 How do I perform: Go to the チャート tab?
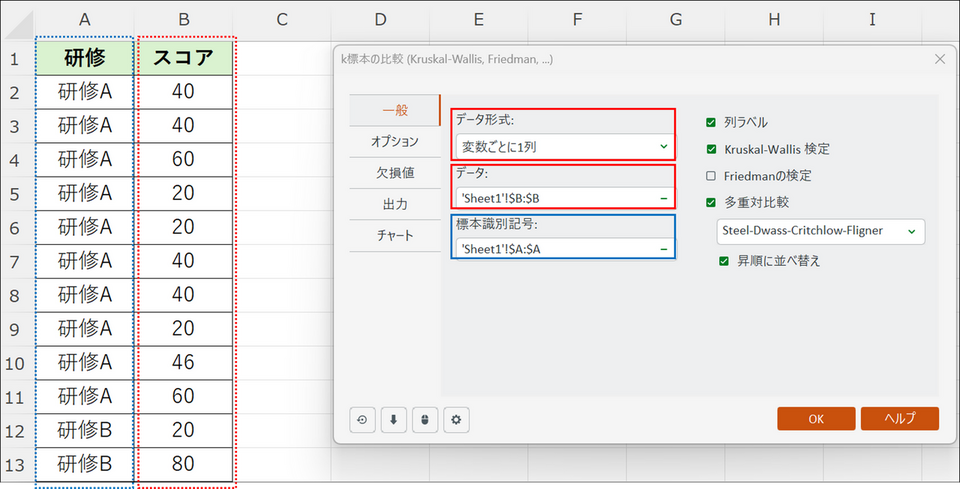(x=394, y=235)
